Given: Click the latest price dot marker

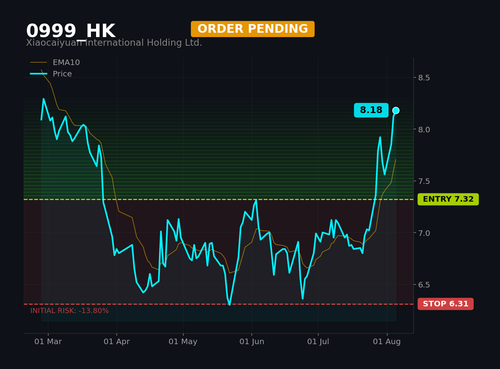Looking at the screenshot, I should point(396,110).
